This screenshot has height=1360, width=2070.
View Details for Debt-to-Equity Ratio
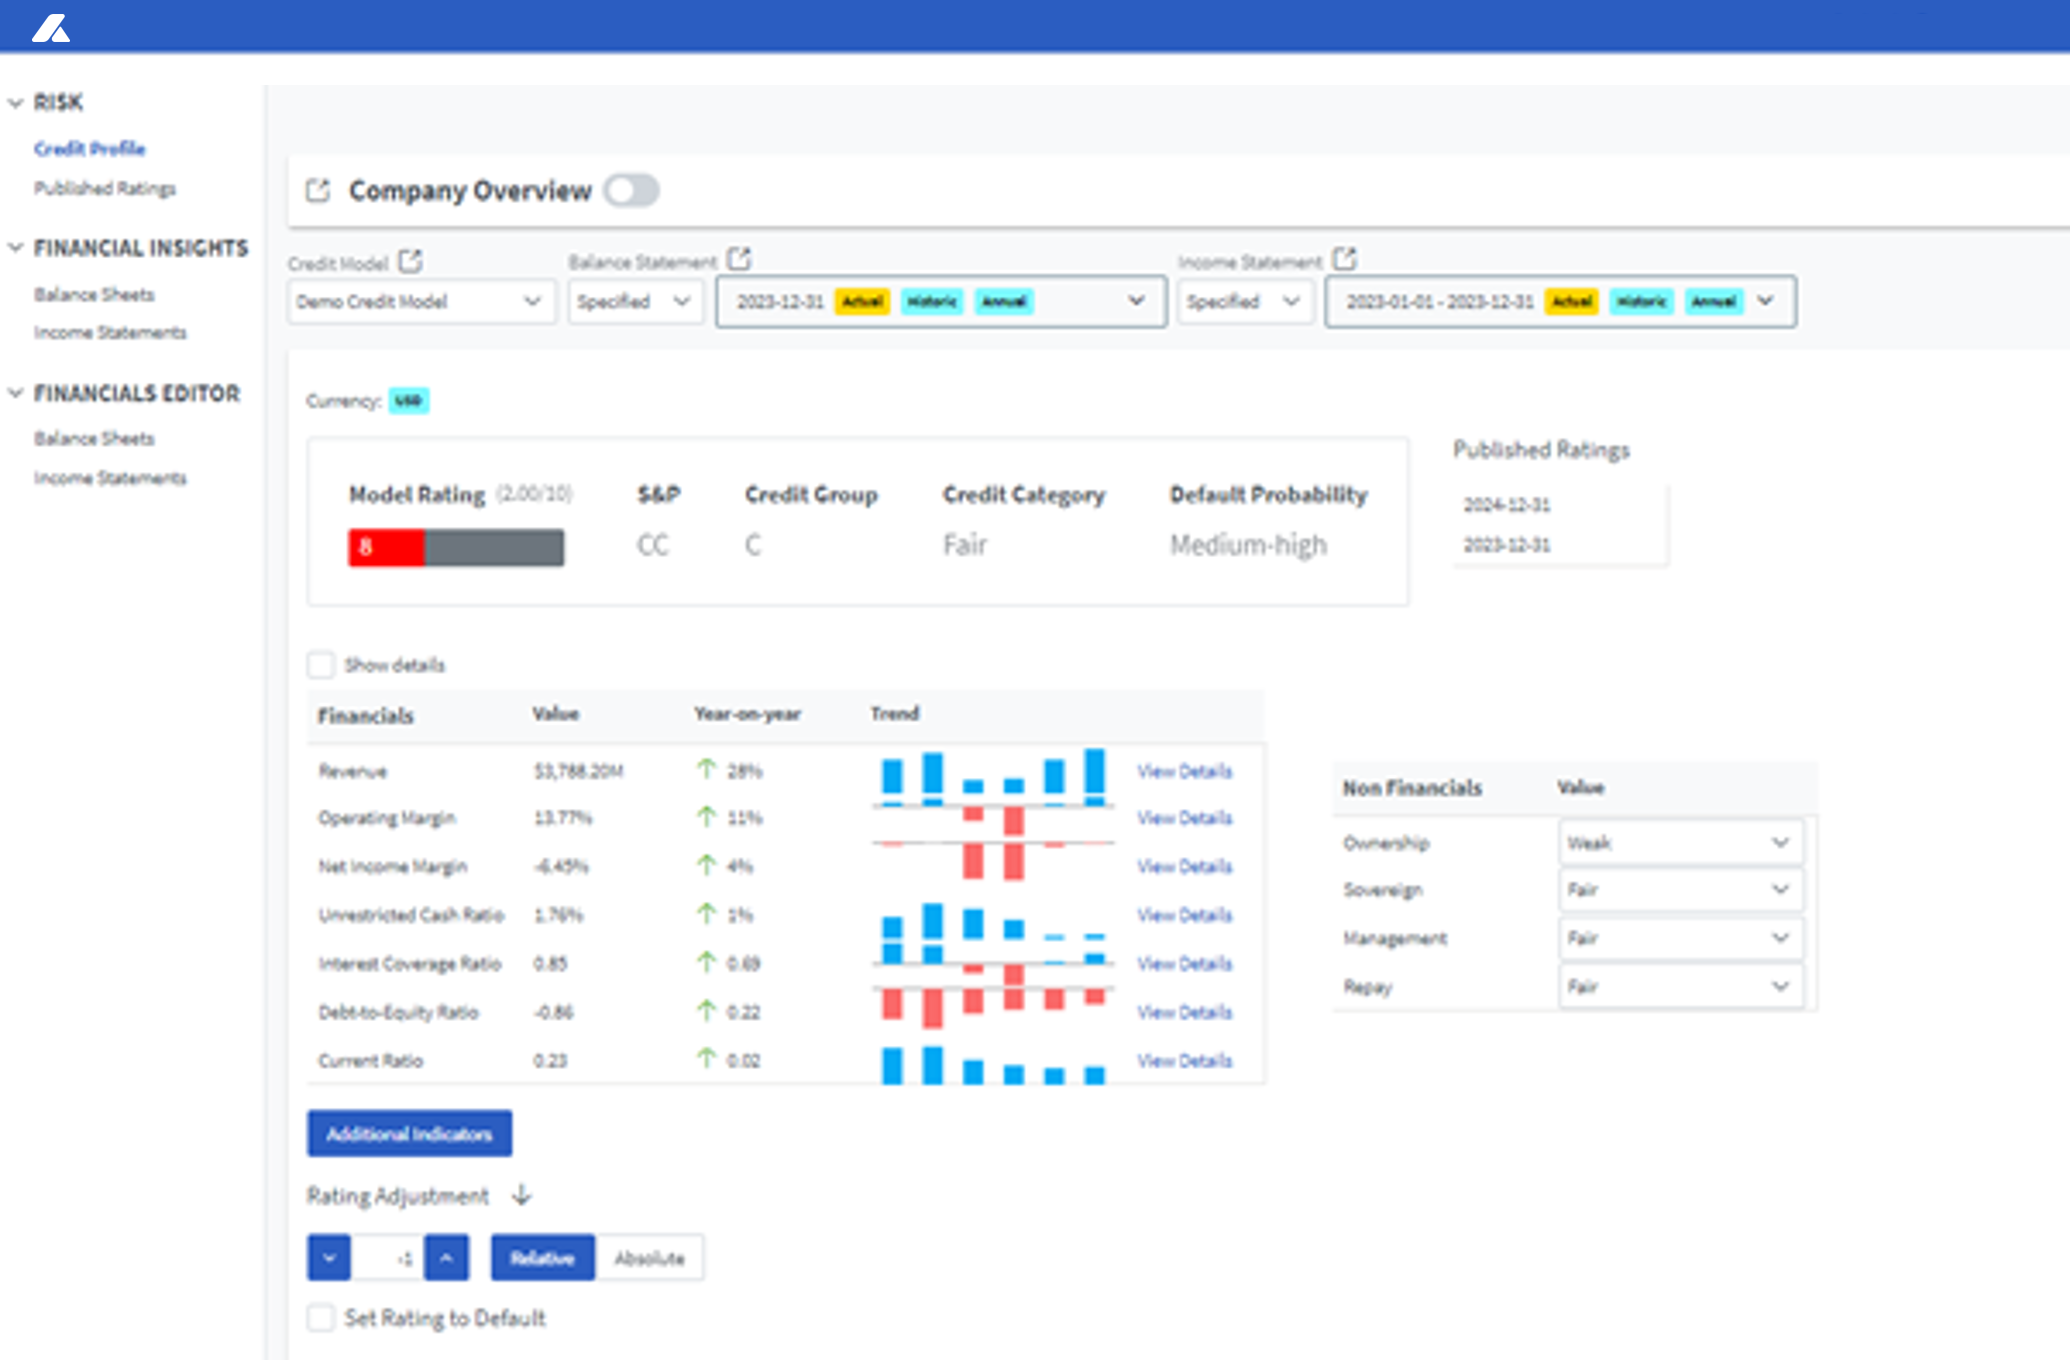pos(1184,1012)
